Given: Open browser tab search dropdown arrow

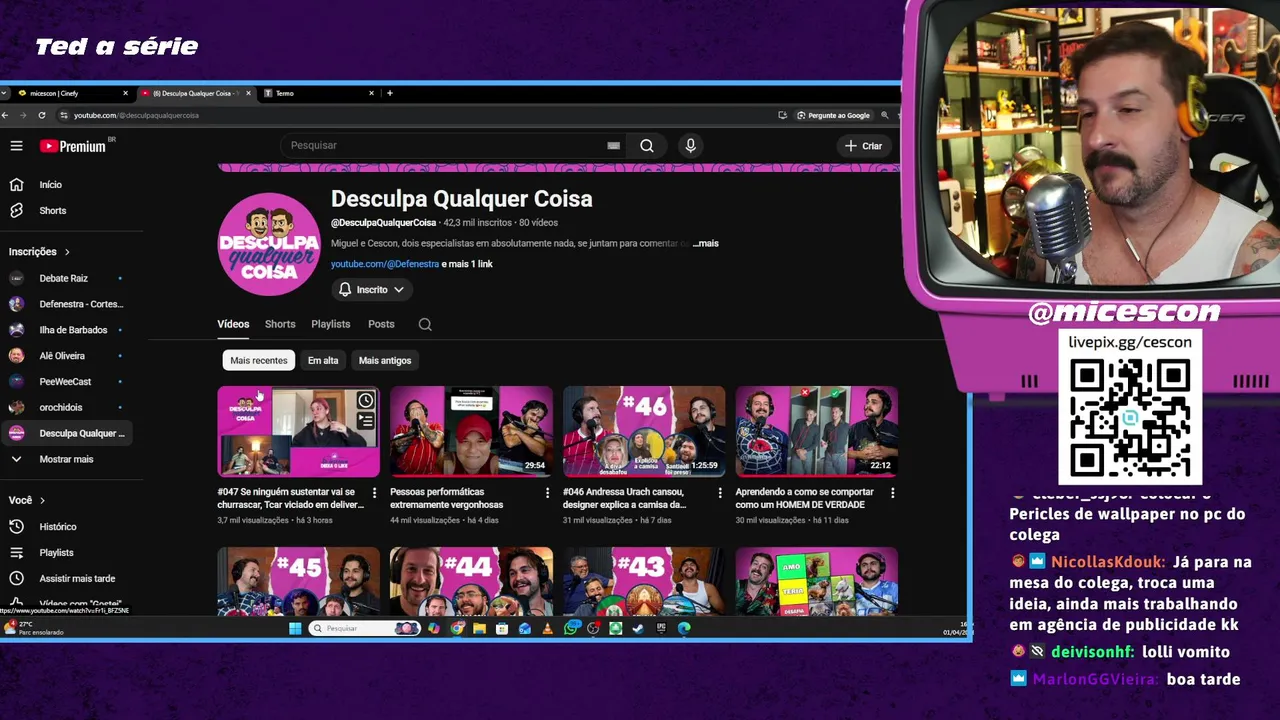Looking at the screenshot, I should (x=5, y=93).
